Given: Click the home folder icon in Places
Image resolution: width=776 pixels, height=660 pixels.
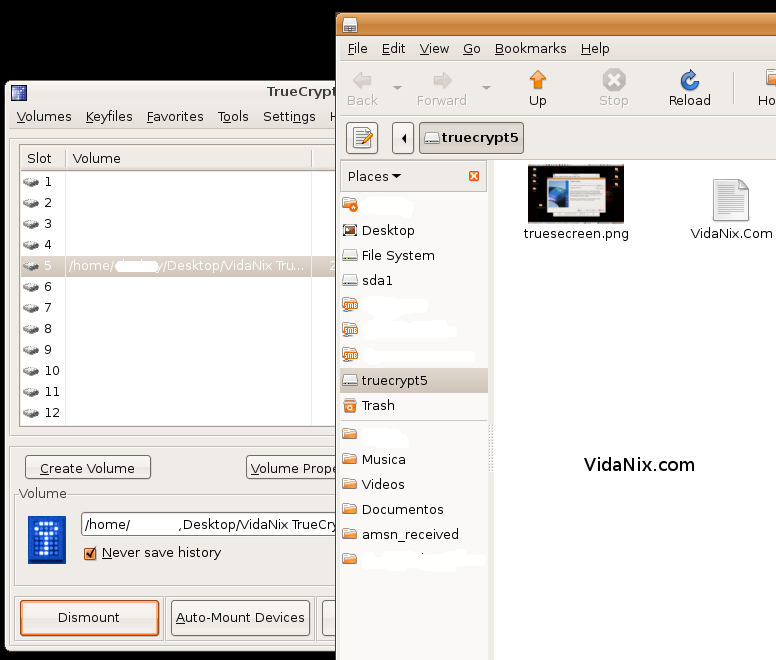Looking at the screenshot, I should point(350,204).
